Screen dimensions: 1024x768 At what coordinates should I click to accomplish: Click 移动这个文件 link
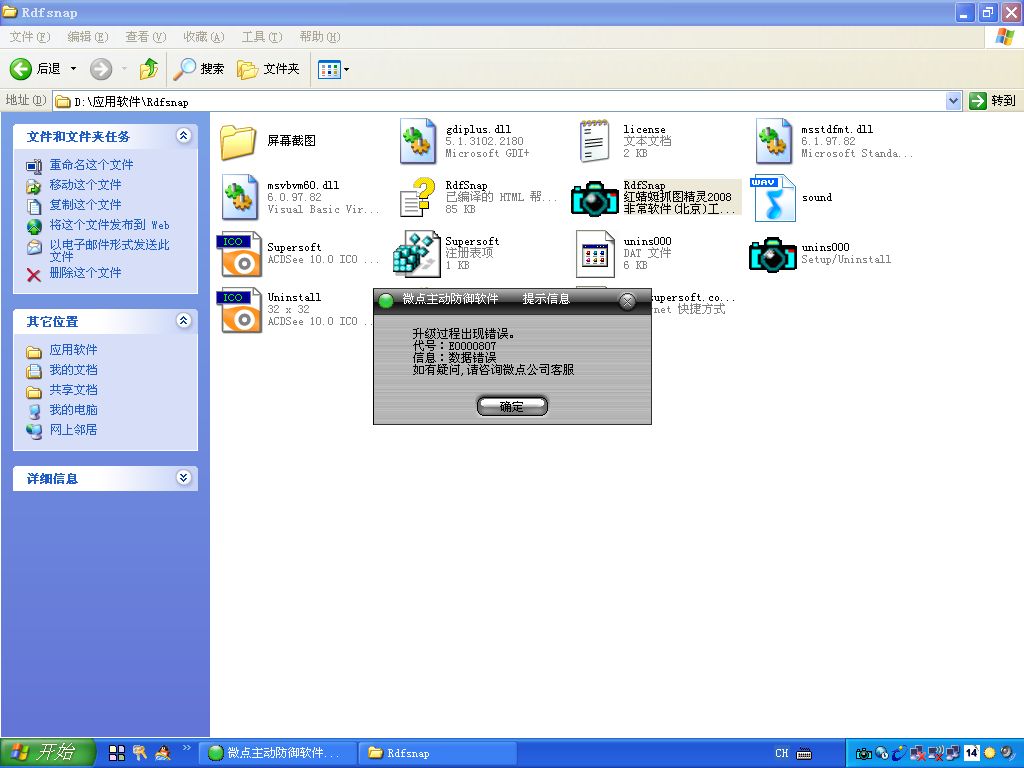86,185
